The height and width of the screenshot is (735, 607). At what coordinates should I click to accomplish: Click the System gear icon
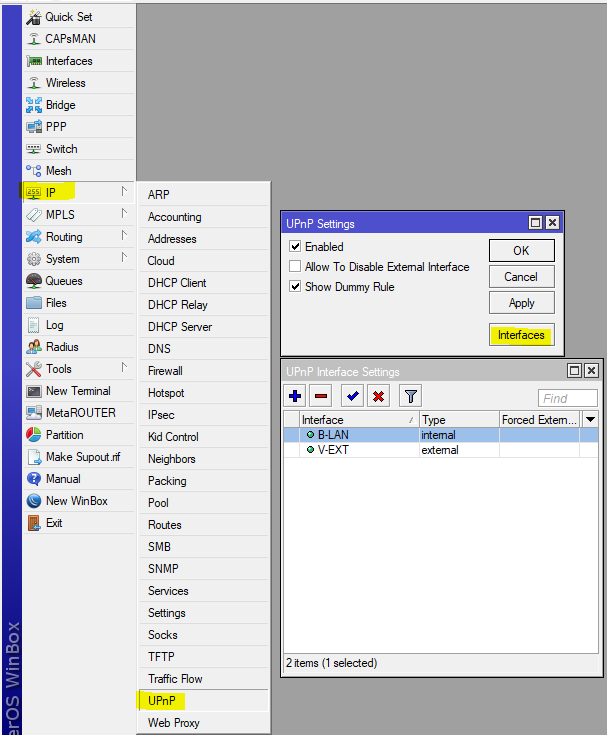(34, 259)
